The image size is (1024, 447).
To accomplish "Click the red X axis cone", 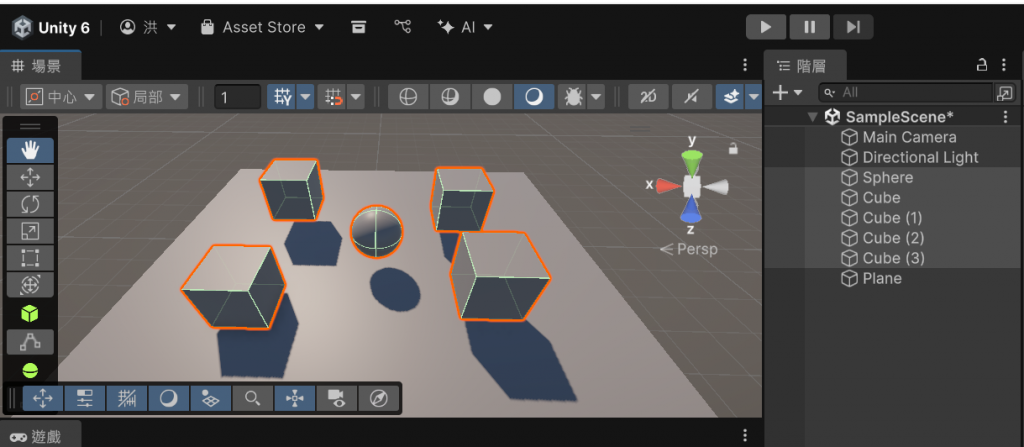I will (x=669, y=186).
